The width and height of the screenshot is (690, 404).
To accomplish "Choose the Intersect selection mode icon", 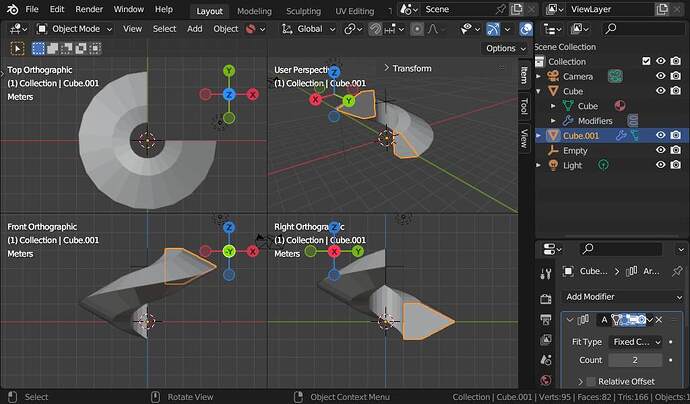I will pyautogui.click(x=95, y=48).
